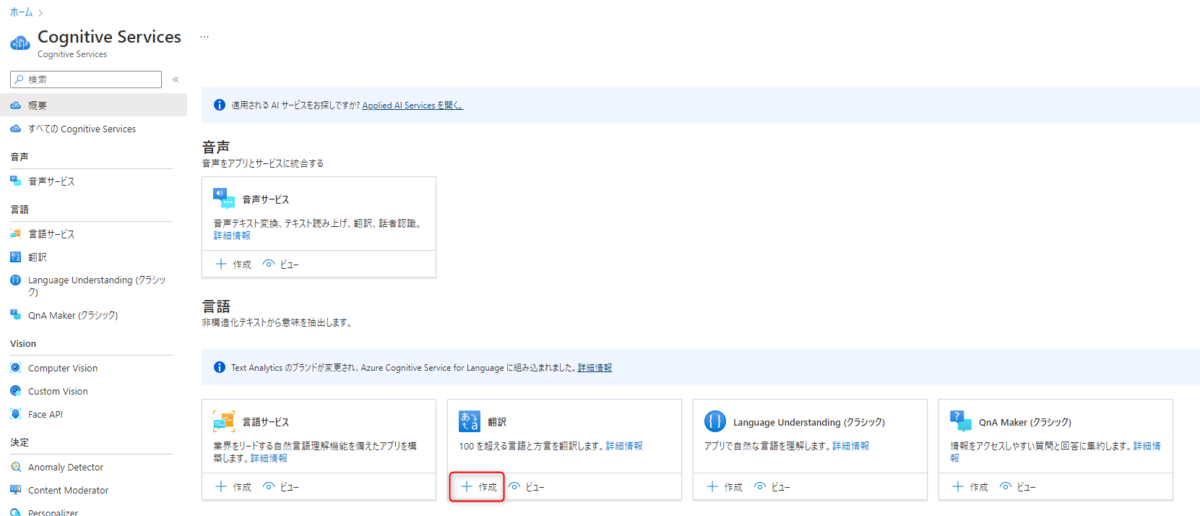This screenshot has width=1200, height=516.
Task: Click ビュー in the QnA Maker card
Action: point(1017,487)
